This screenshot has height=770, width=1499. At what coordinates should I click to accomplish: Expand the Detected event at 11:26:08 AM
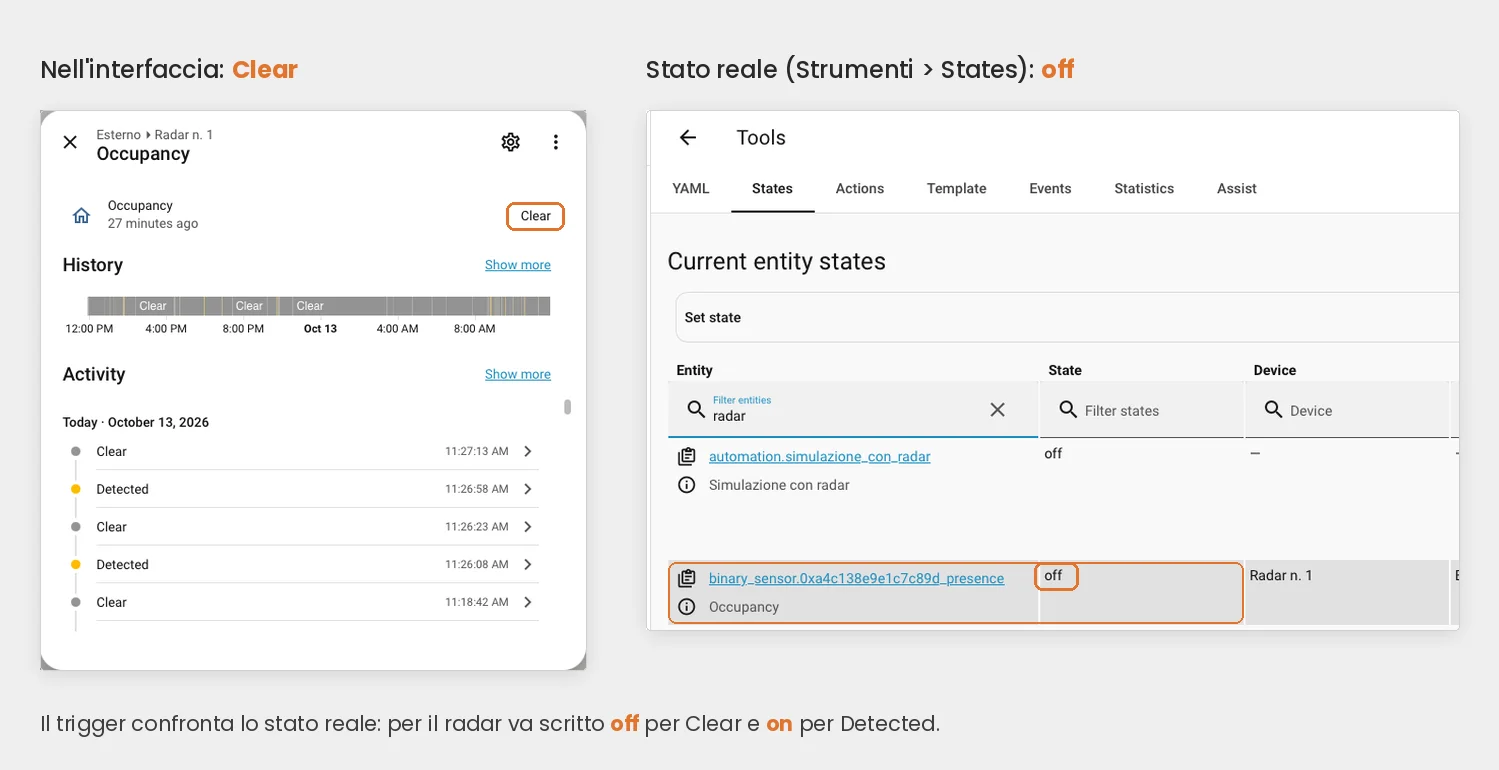tap(528, 564)
